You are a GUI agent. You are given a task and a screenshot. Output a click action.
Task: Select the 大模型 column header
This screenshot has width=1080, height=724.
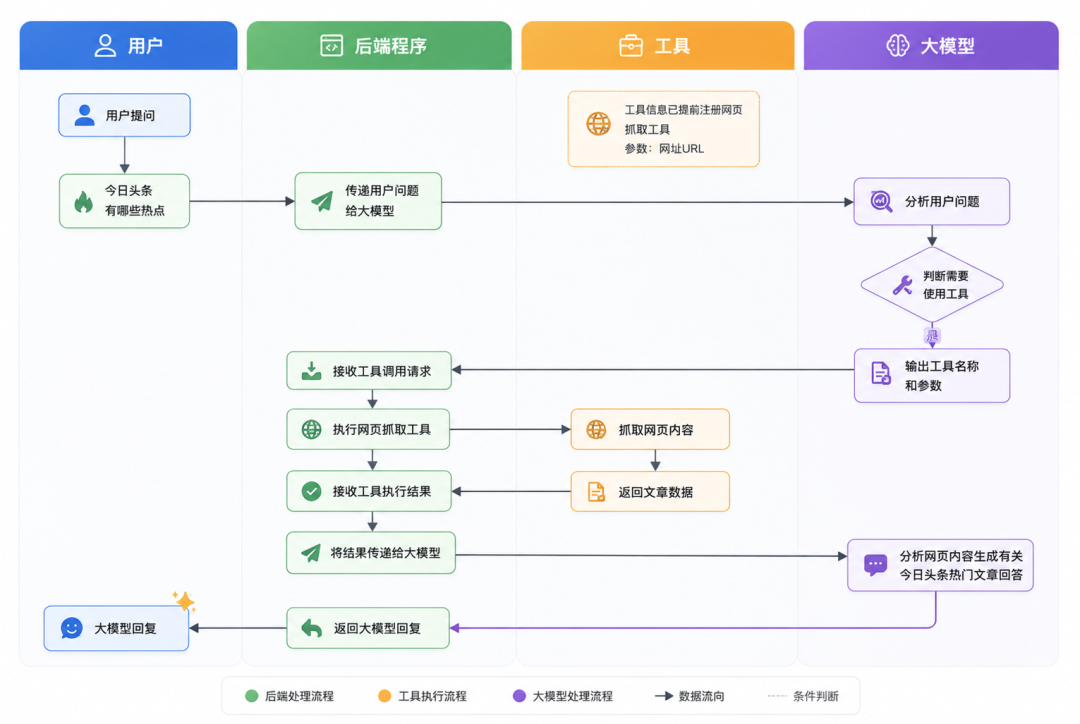point(931,45)
